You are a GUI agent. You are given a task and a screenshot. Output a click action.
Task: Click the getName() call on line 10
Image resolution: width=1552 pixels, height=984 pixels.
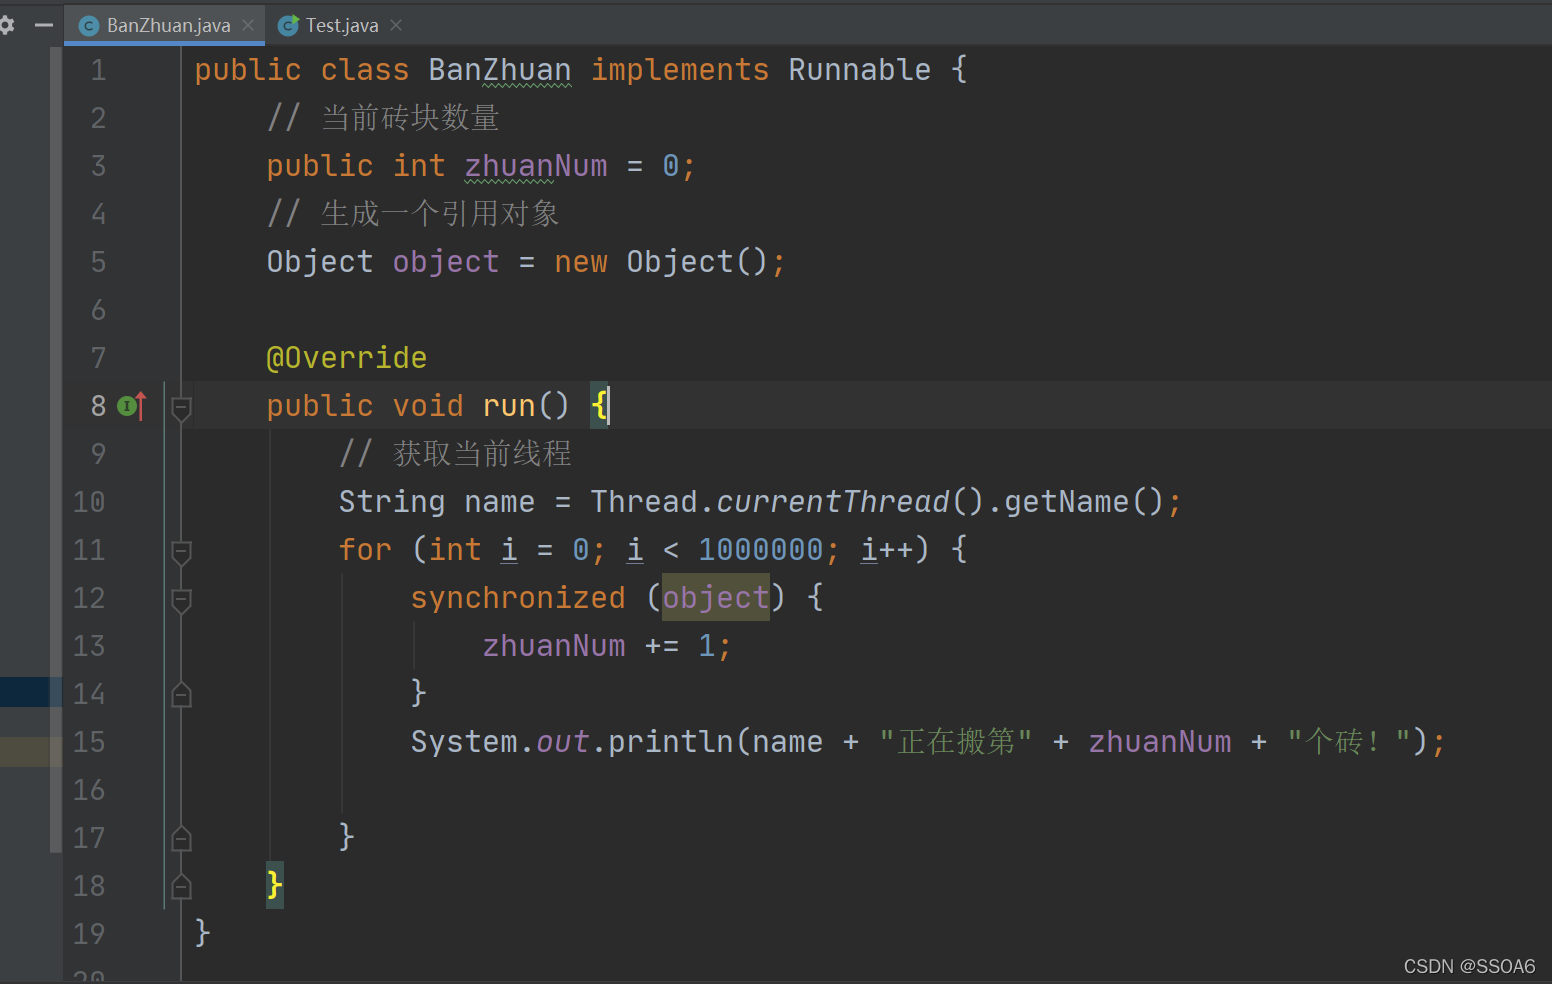point(1084,502)
